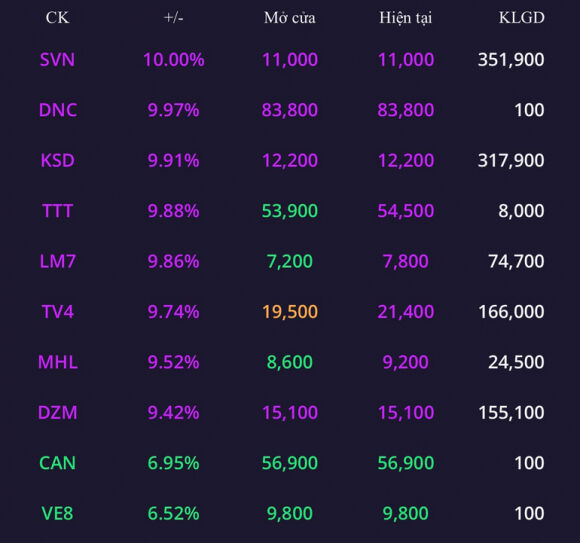Select the green CAN ticker
The height and width of the screenshot is (543, 580).
57,463
